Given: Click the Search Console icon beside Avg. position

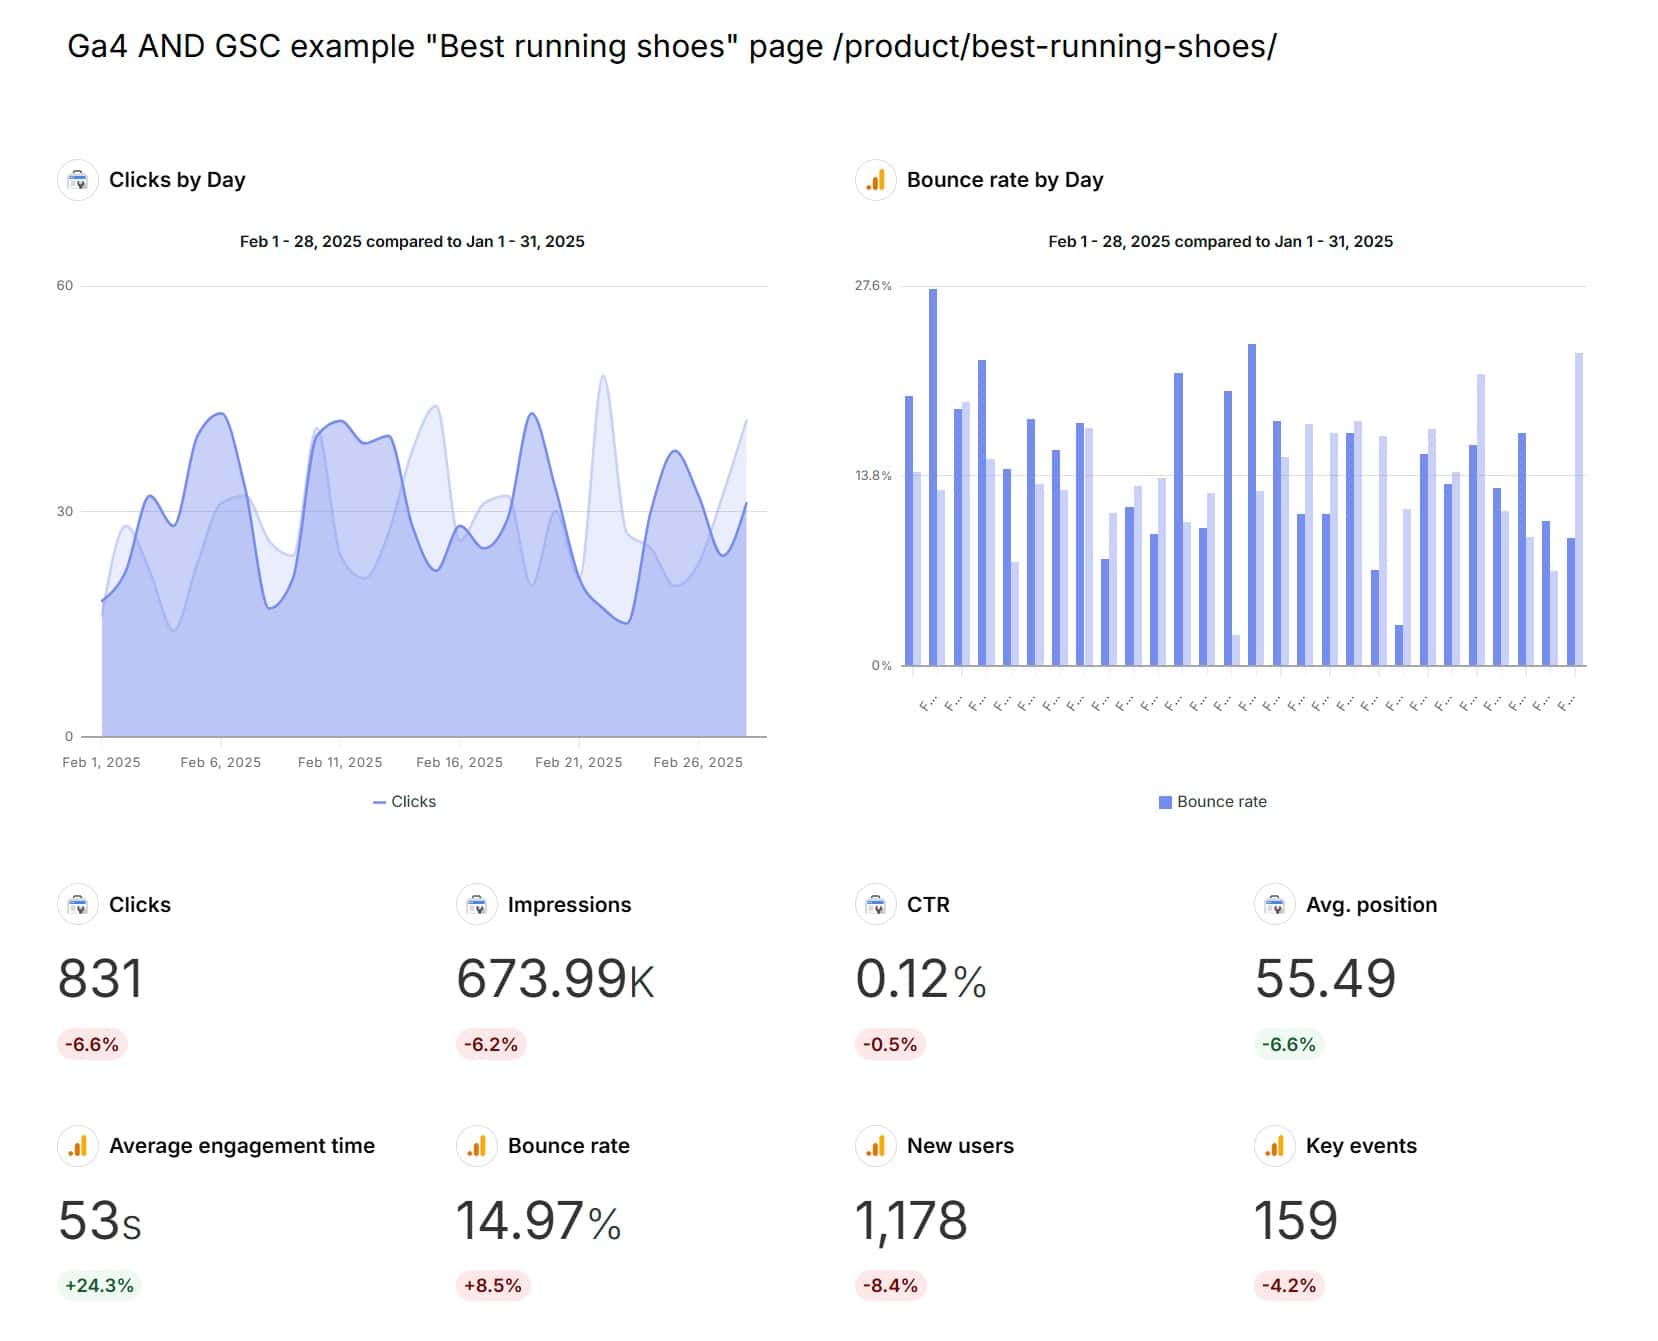Looking at the screenshot, I should click(1275, 904).
